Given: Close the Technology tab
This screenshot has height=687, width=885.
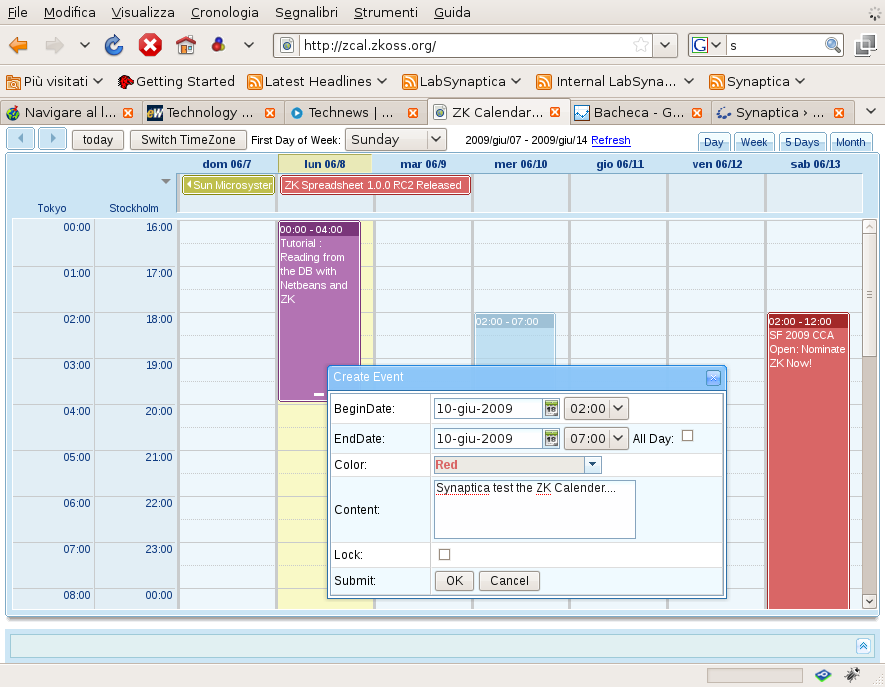Looking at the screenshot, I should [x=270, y=113].
